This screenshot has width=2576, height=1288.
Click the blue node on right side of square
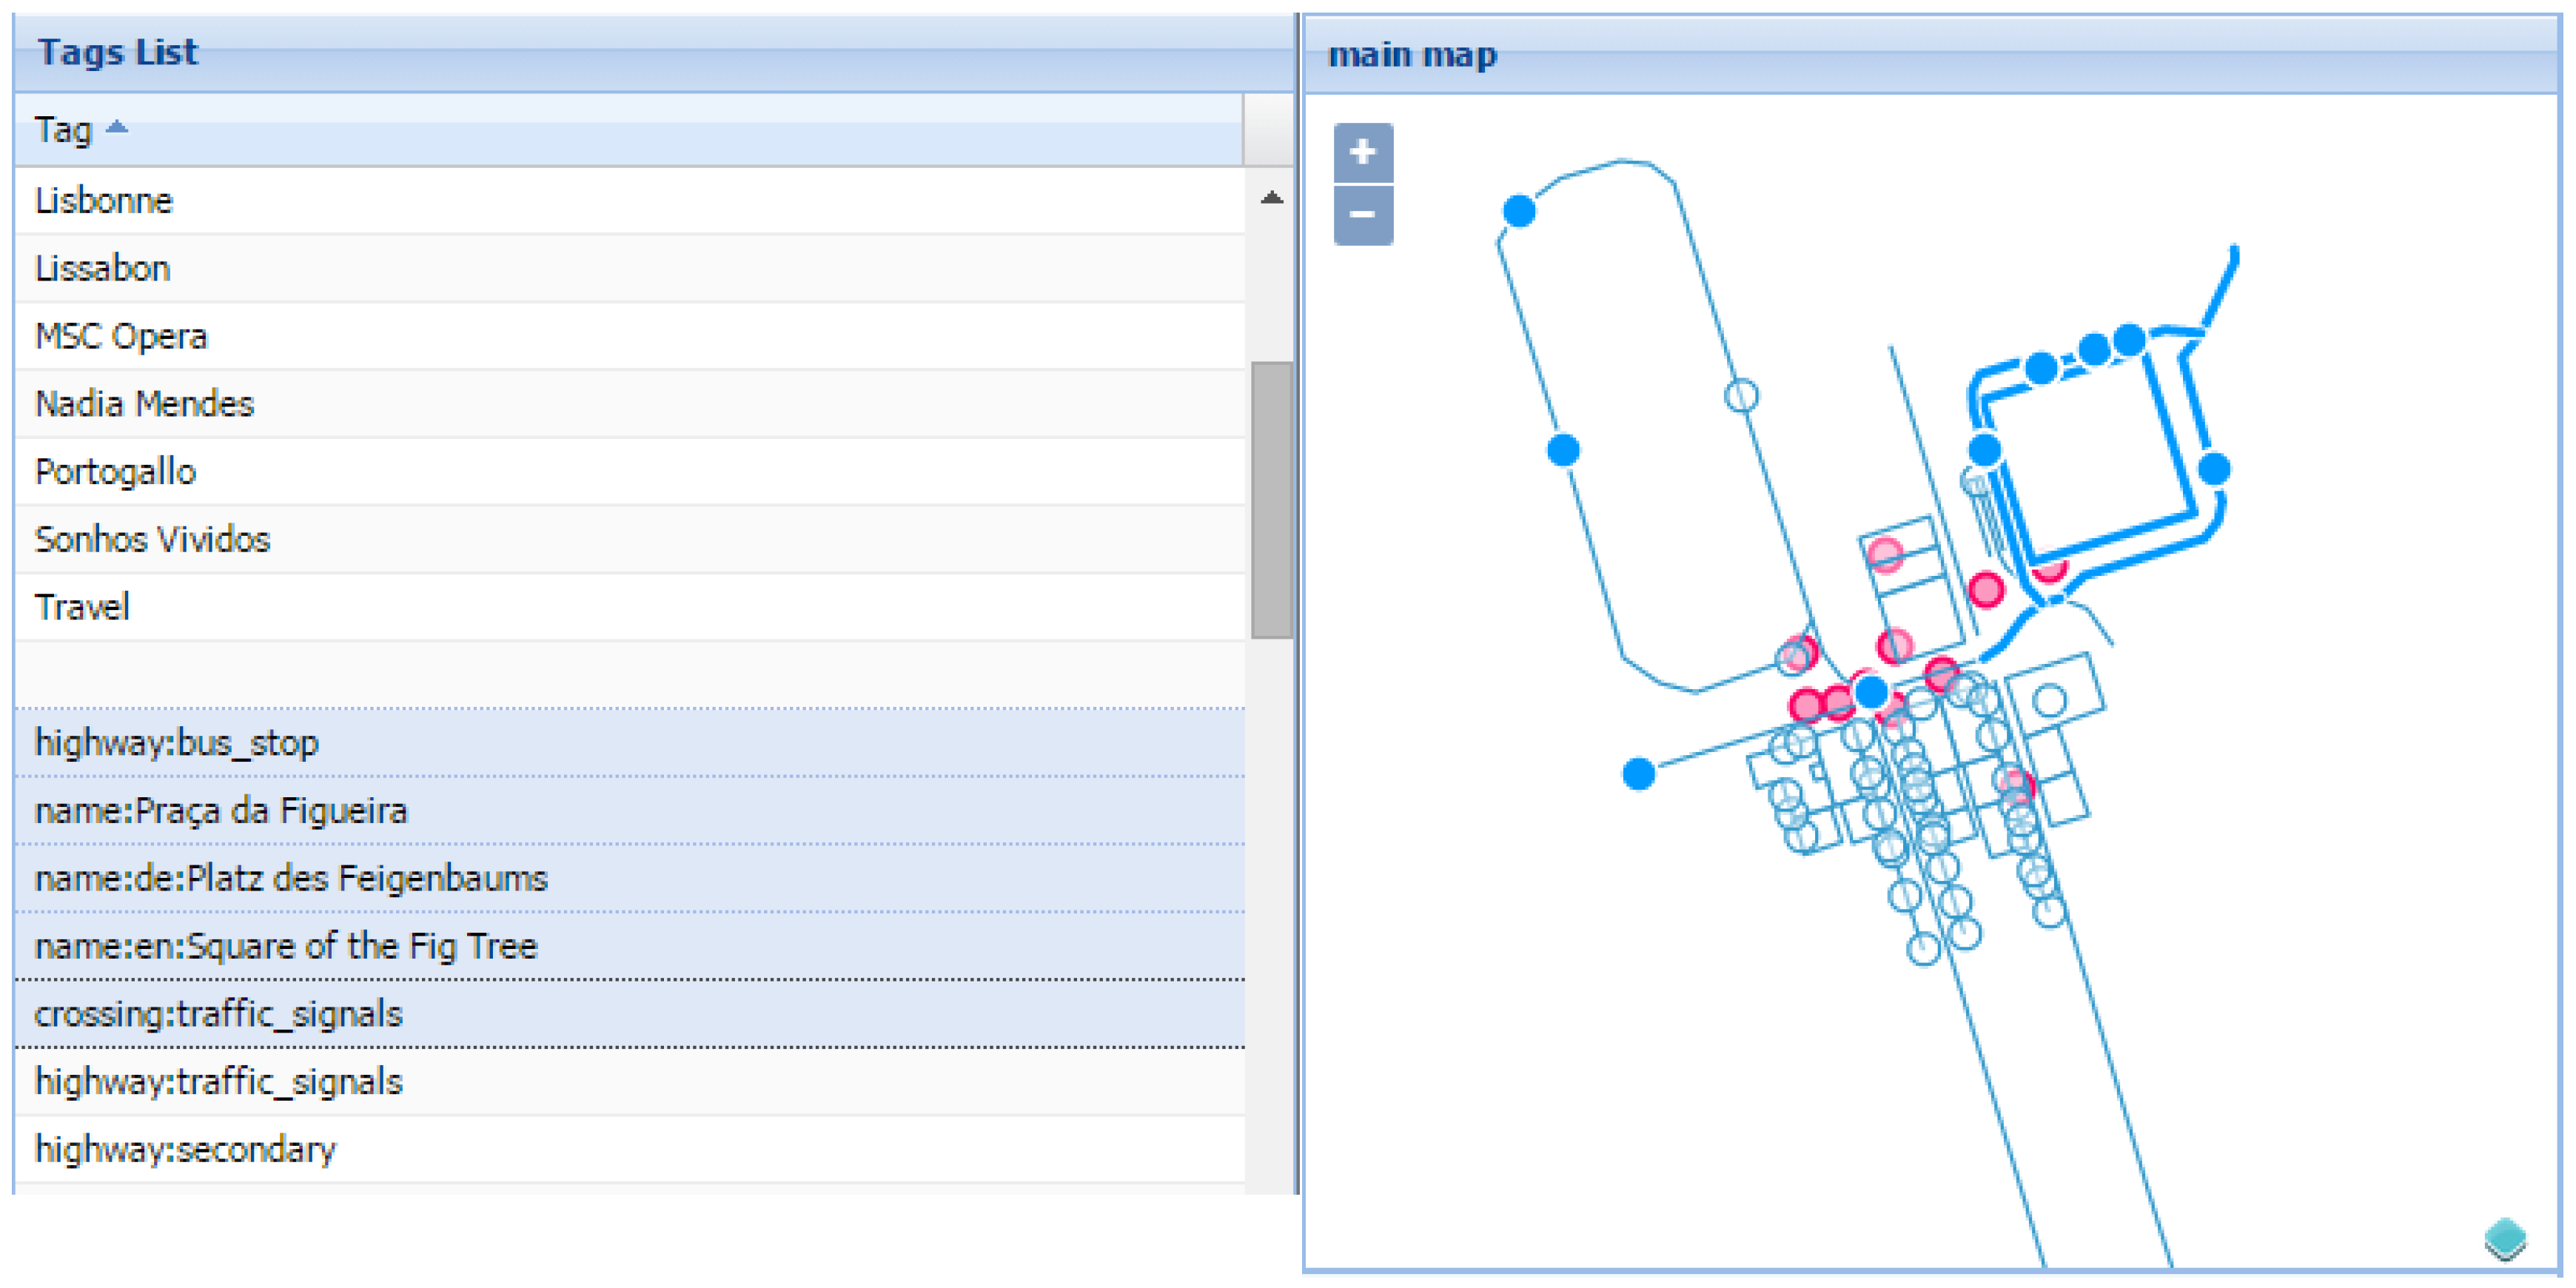(2214, 468)
